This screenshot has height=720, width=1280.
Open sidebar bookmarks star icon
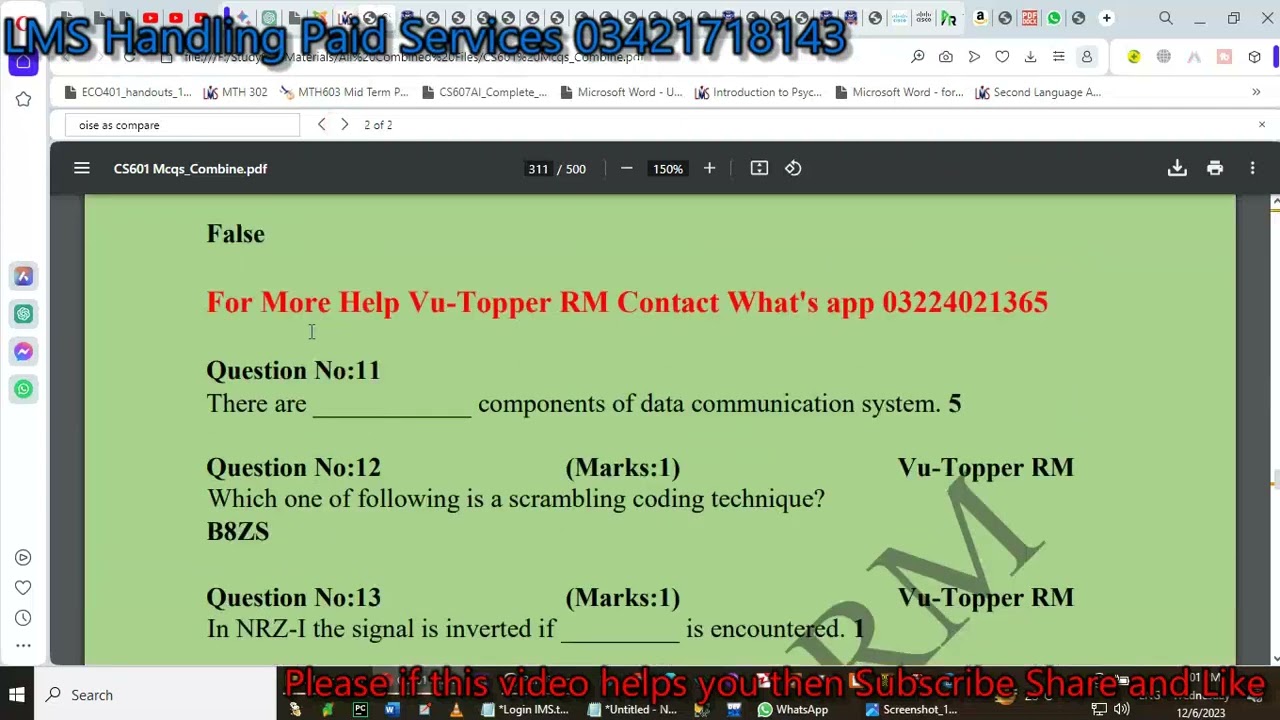[x=23, y=99]
